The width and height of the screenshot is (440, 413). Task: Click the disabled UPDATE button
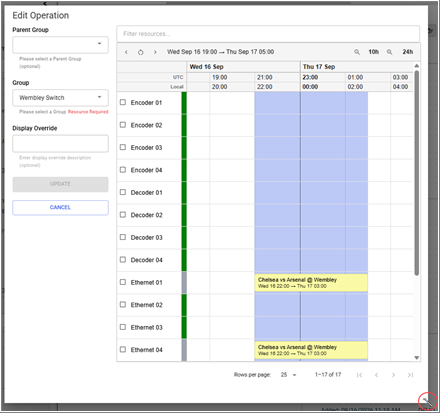(x=60, y=184)
